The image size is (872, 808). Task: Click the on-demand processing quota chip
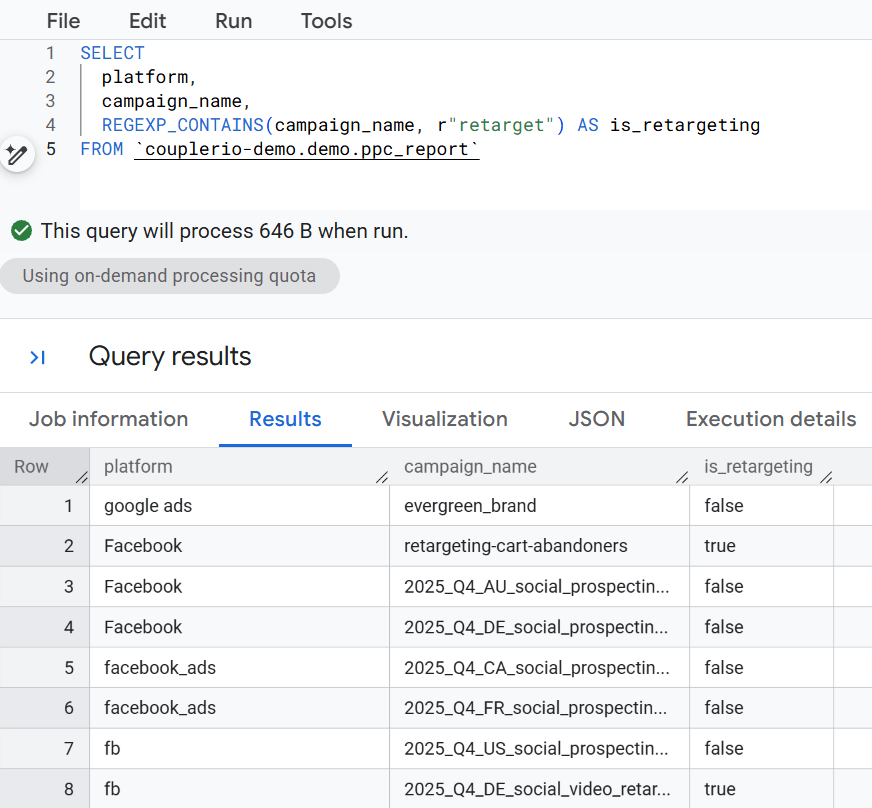(x=170, y=276)
